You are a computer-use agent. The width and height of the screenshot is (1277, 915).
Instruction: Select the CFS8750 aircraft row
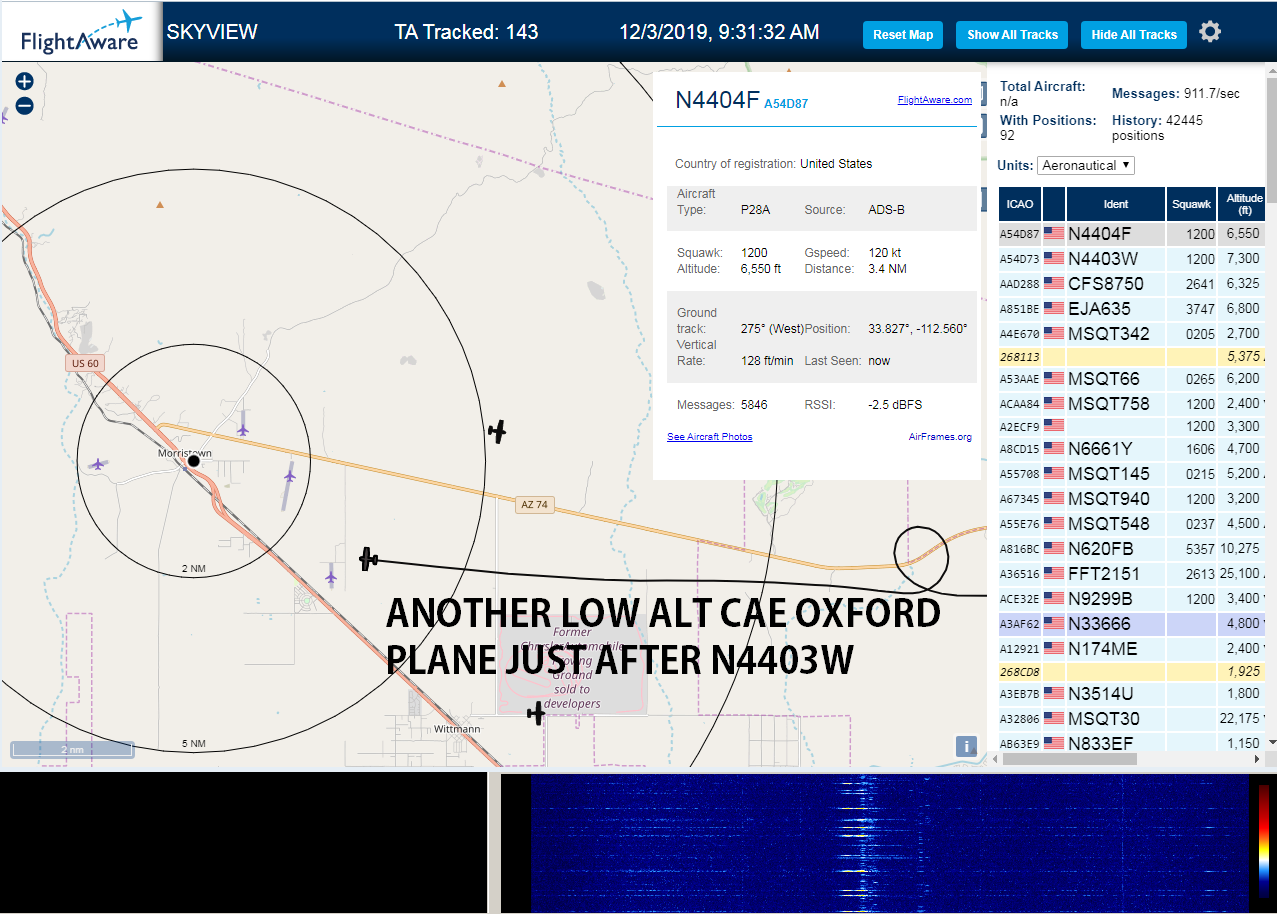(x=1132, y=284)
